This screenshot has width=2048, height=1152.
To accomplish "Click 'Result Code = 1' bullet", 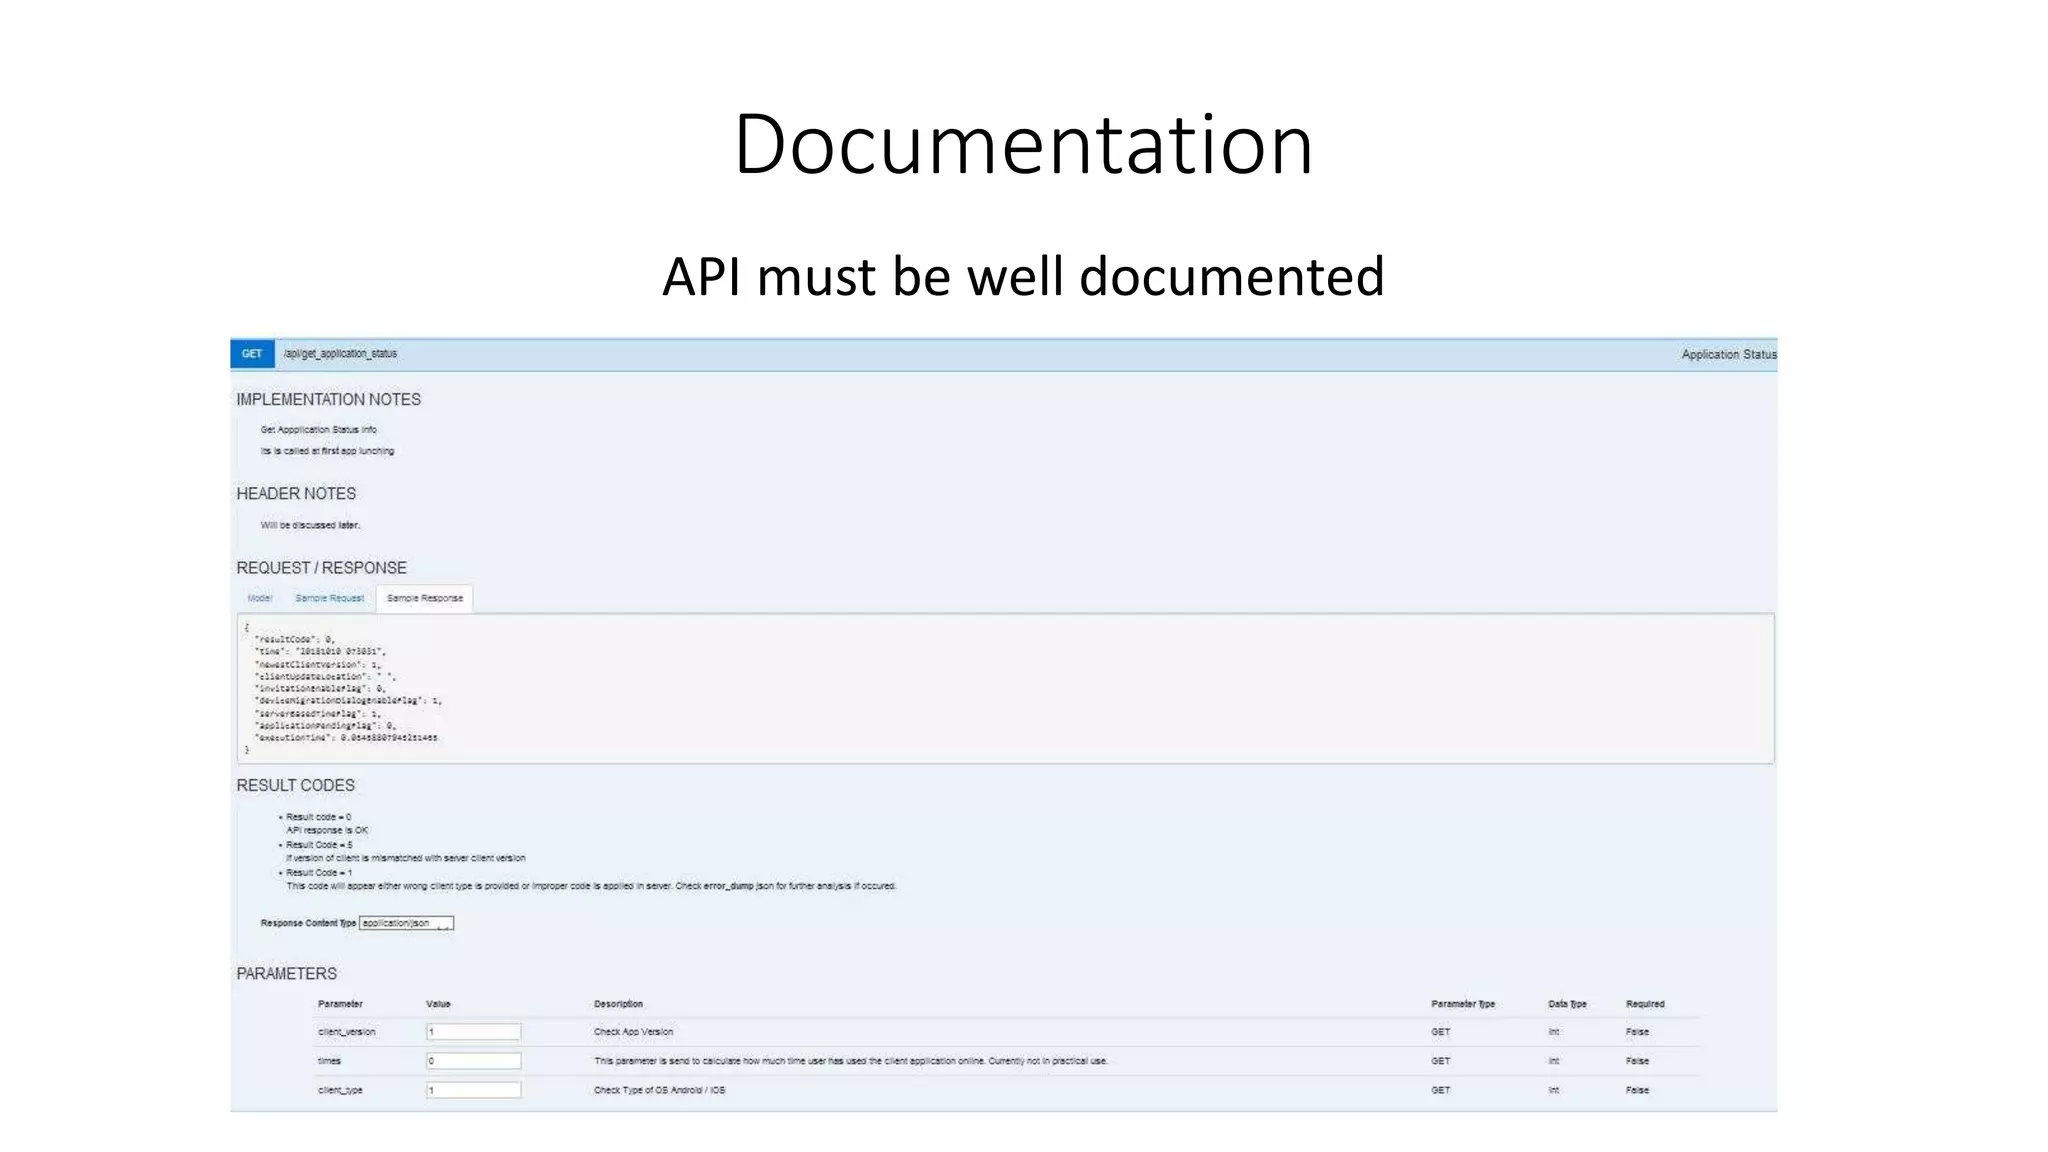I will 318,873.
